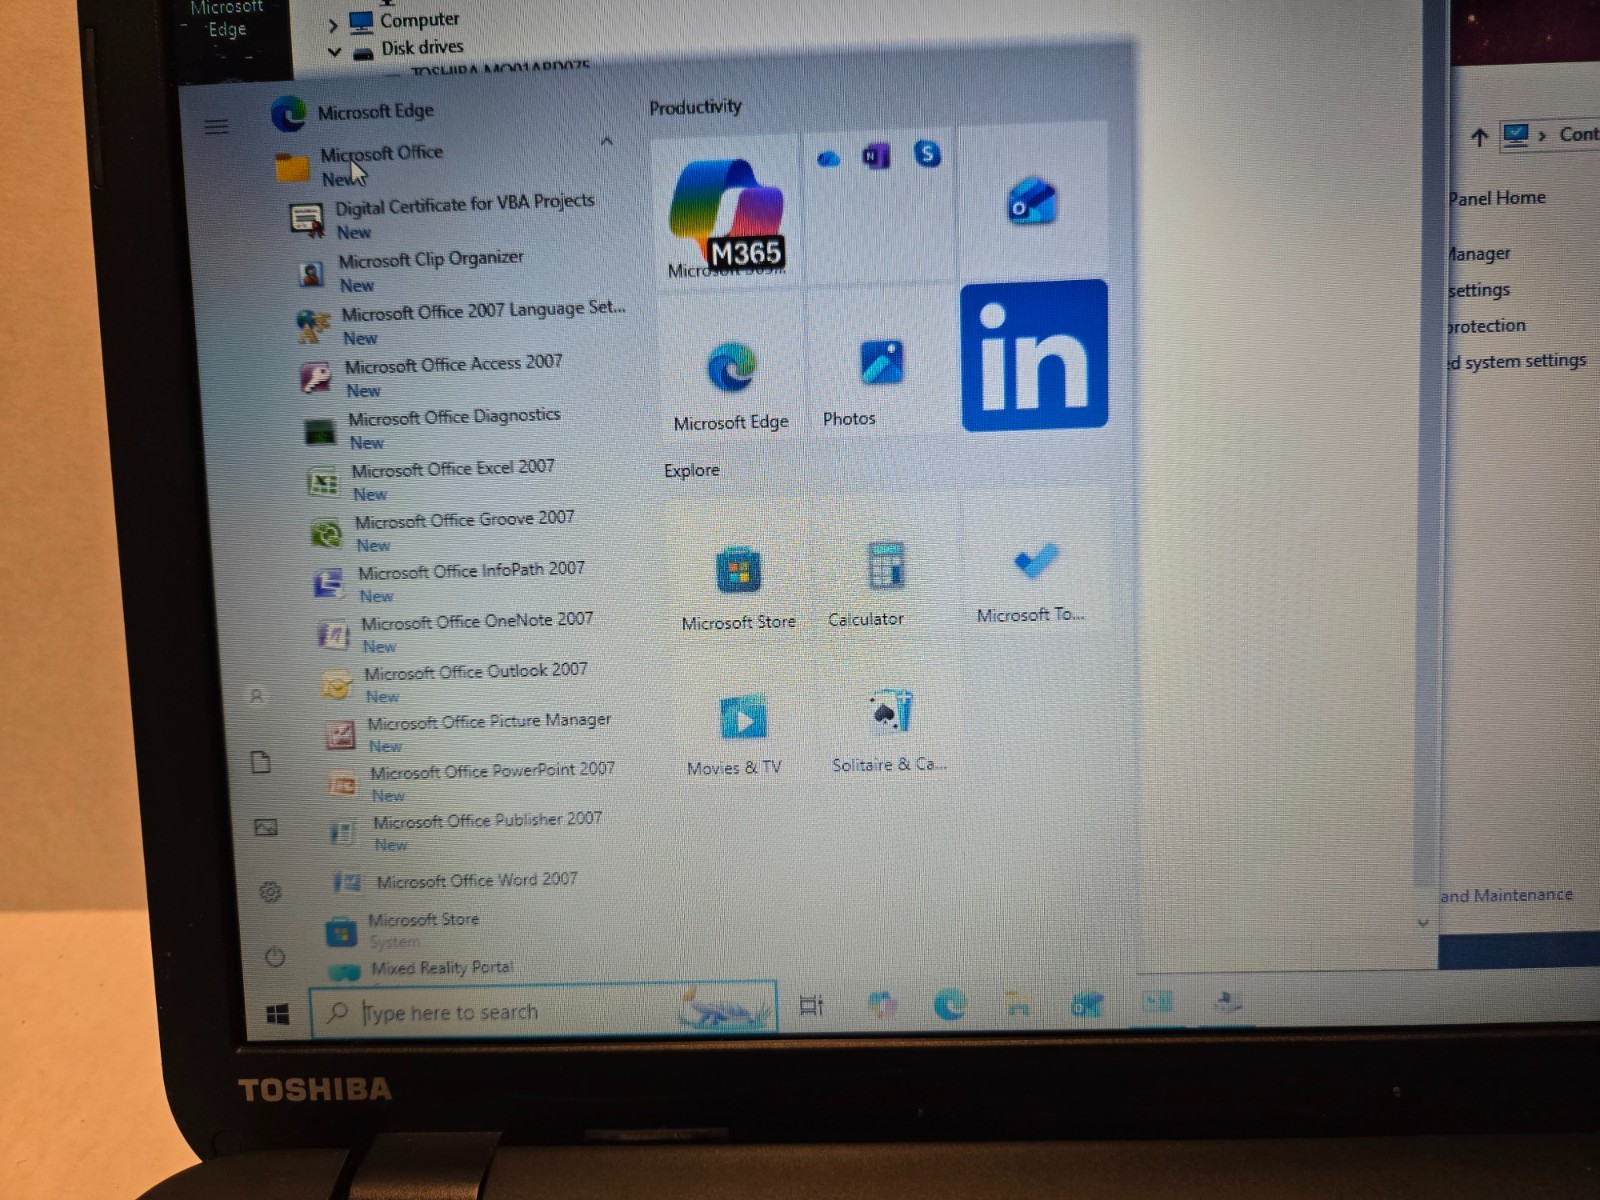Open Security and Maintenance link
1600x1200 pixels.
(x=1507, y=895)
